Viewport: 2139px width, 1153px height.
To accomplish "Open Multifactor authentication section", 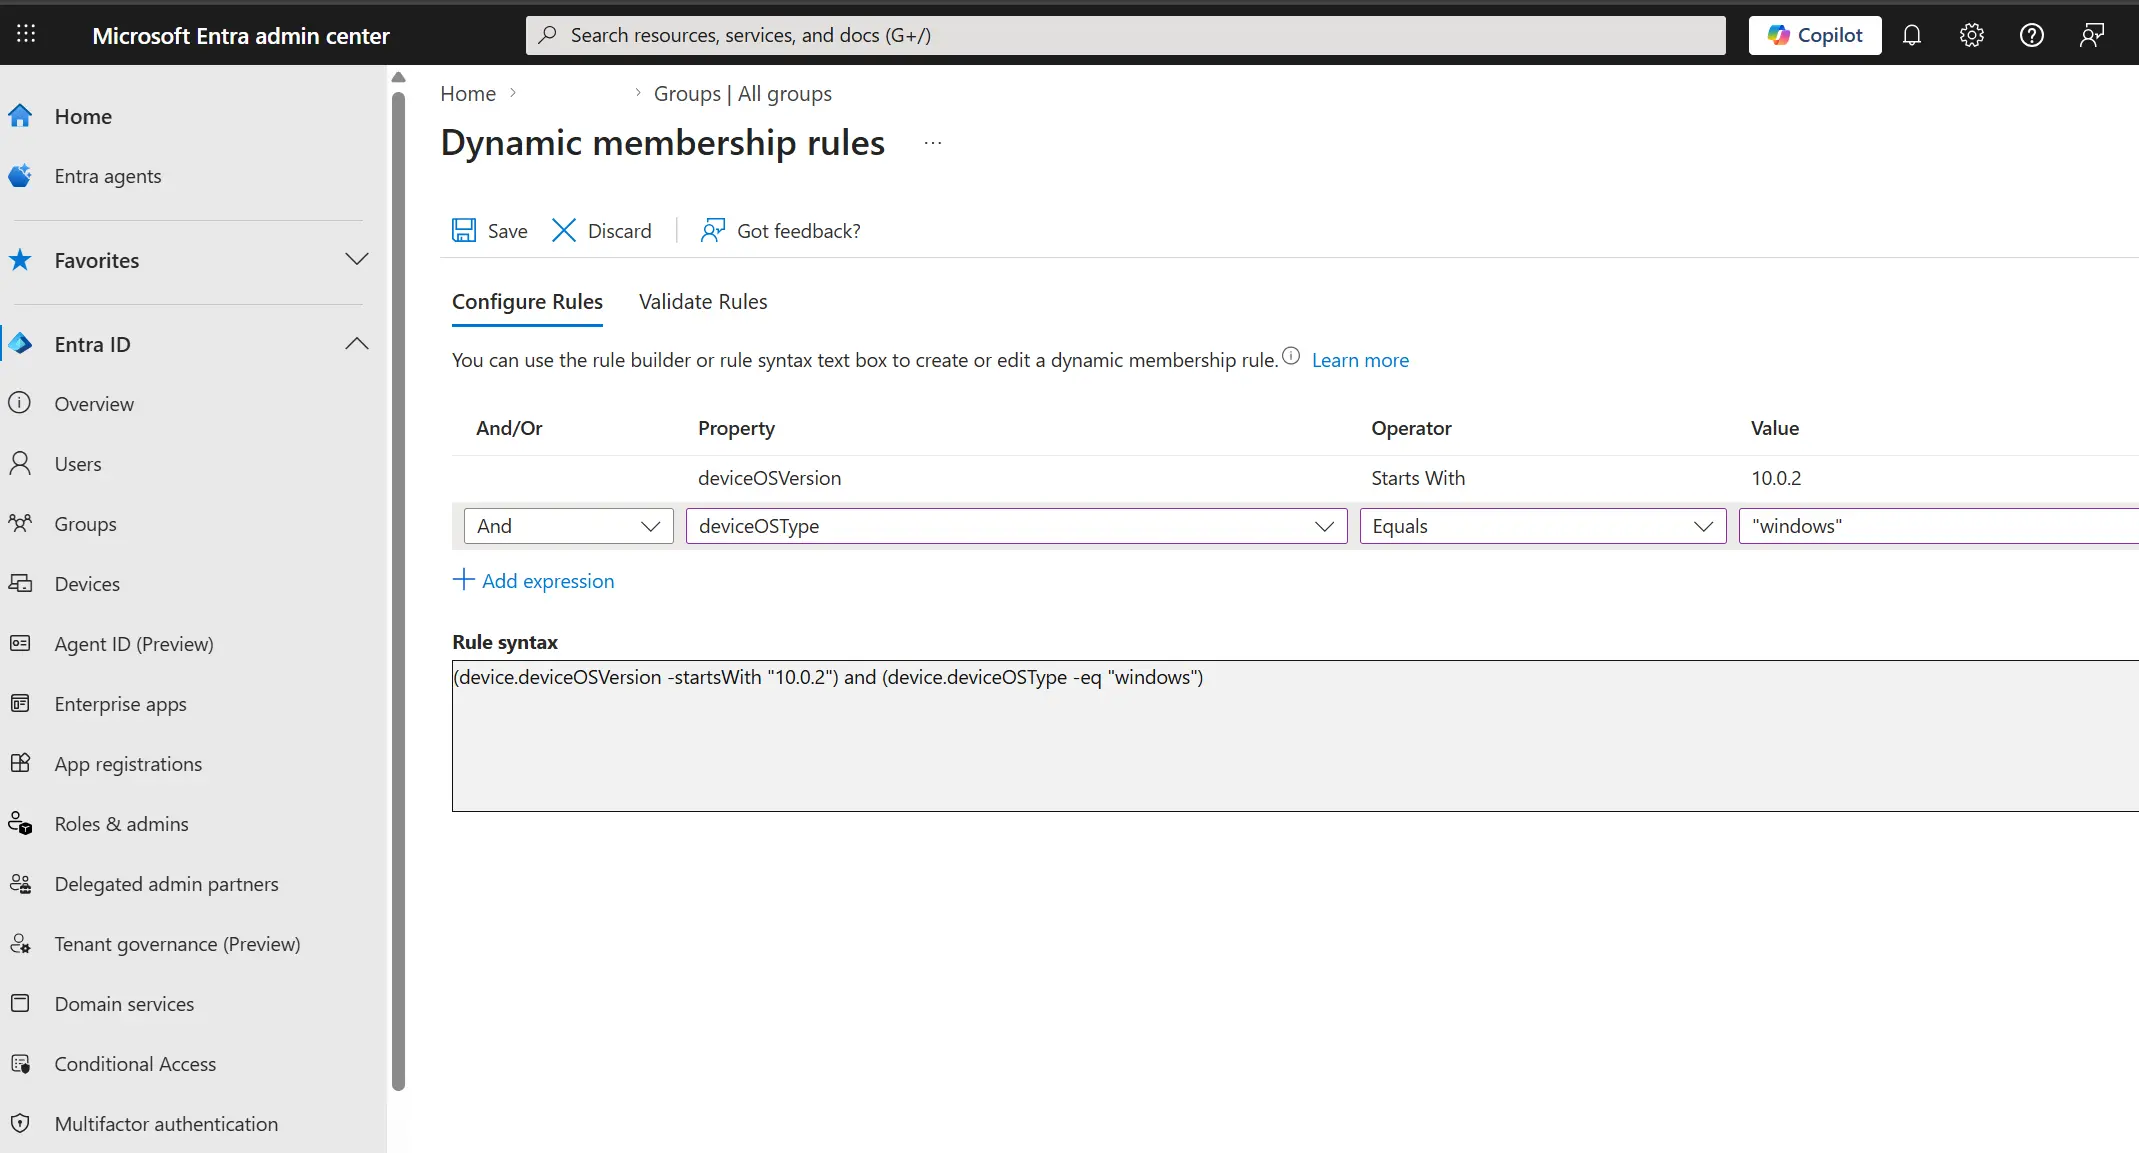I will coord(165,1124).
